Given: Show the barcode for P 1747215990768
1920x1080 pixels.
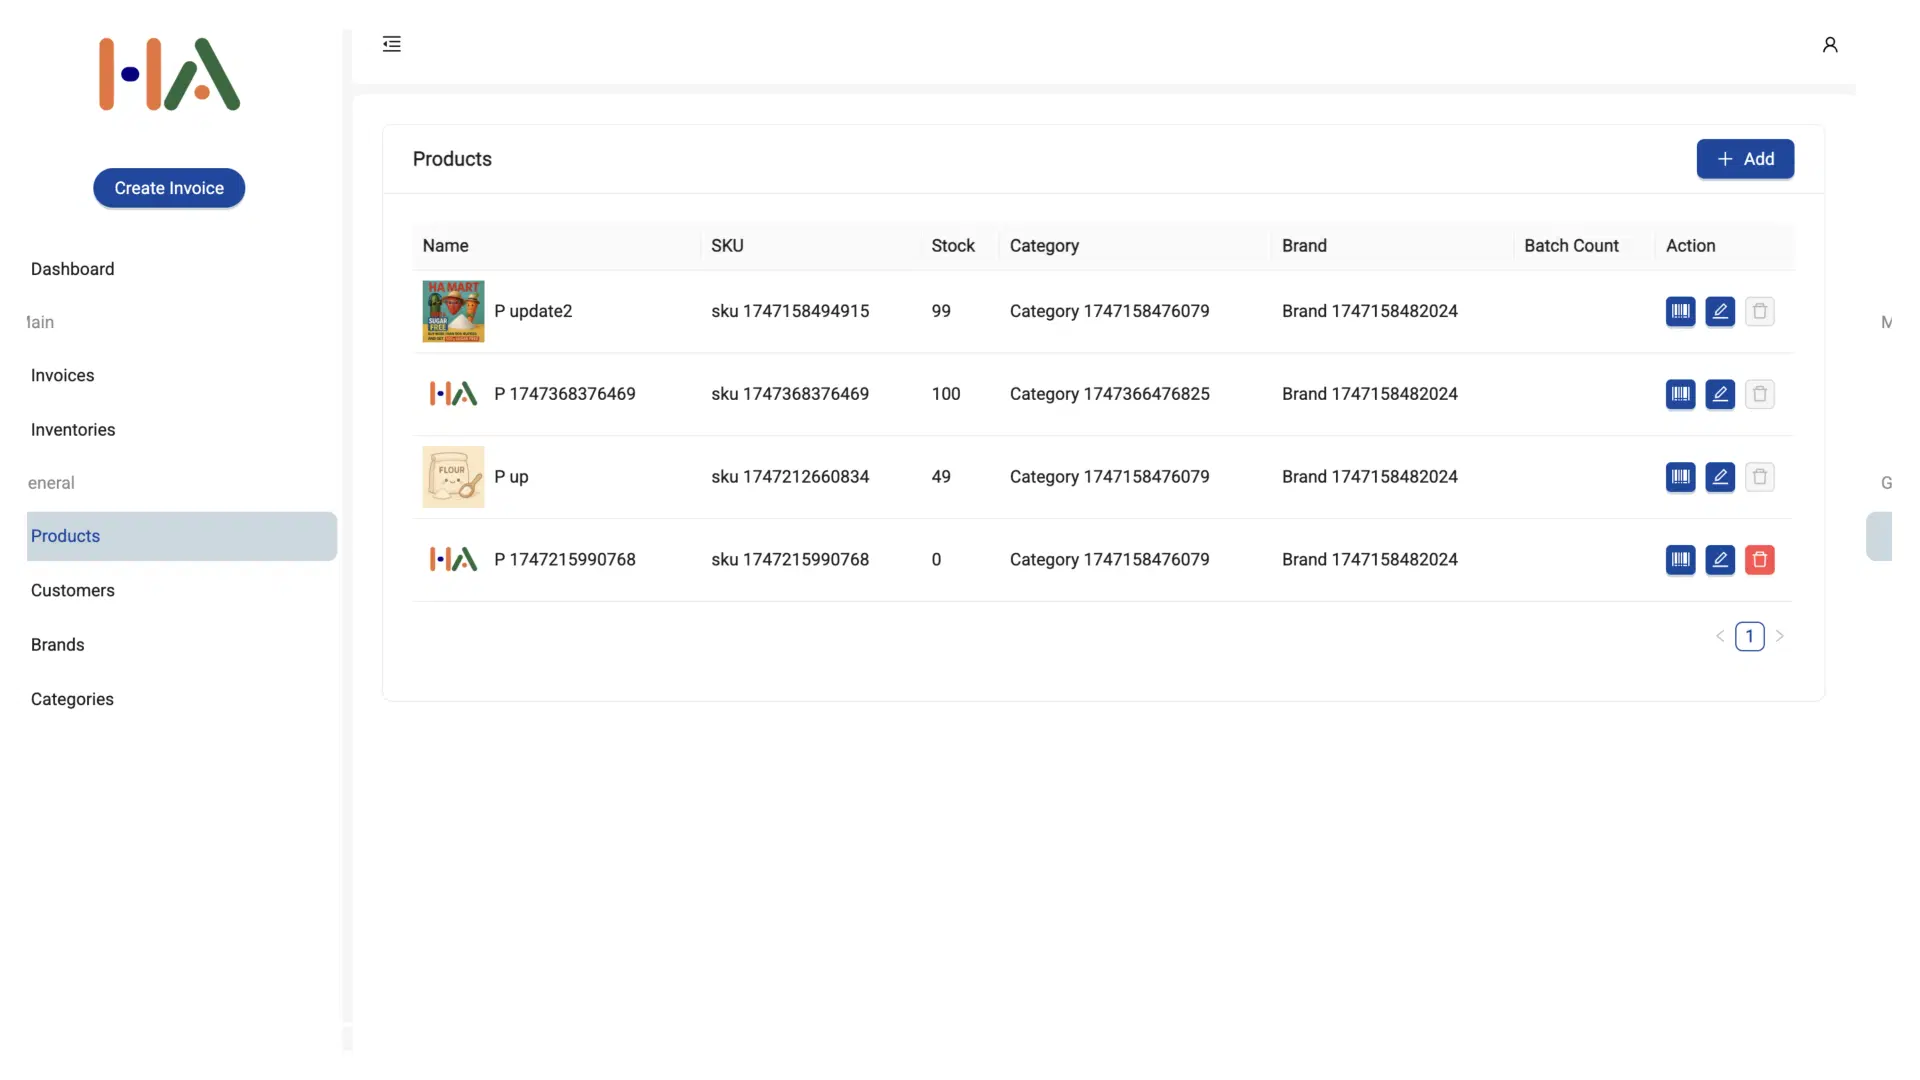Looking at the screenshot, I should [x=1679, y=560].
